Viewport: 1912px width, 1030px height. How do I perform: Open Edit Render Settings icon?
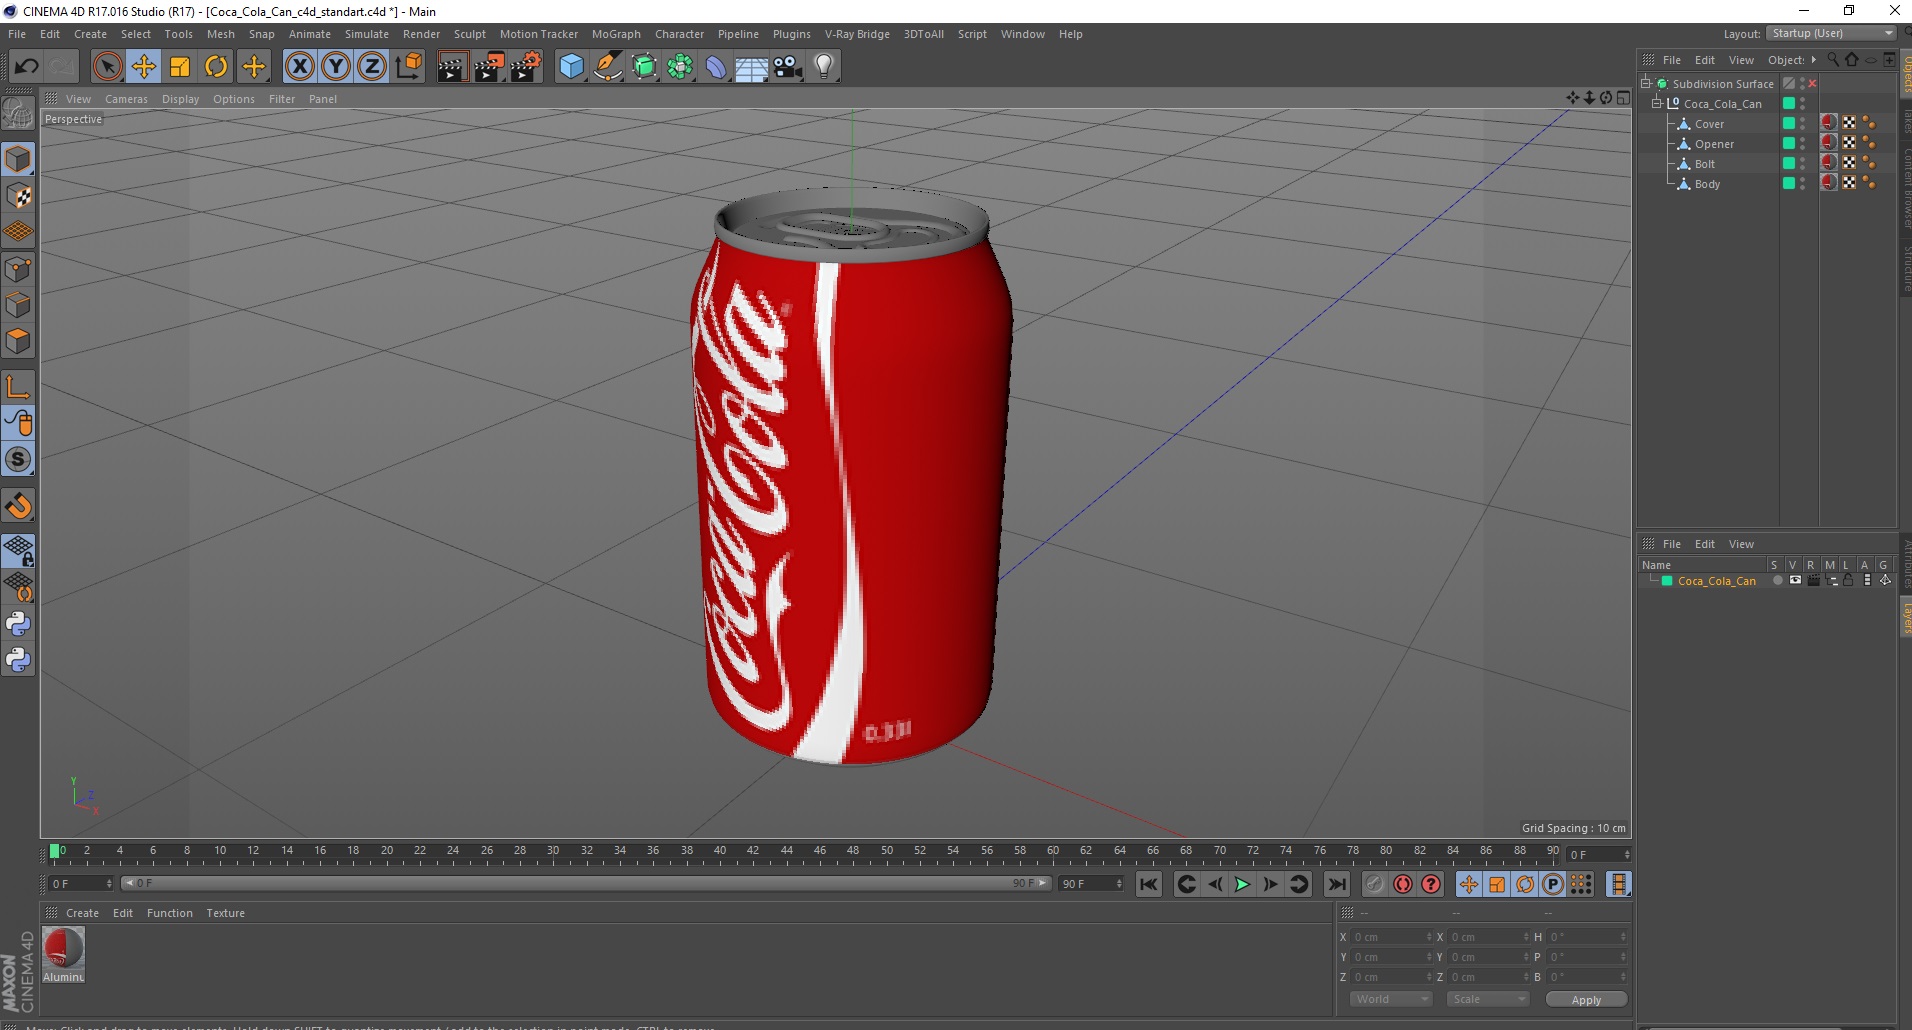pos(526,67)
